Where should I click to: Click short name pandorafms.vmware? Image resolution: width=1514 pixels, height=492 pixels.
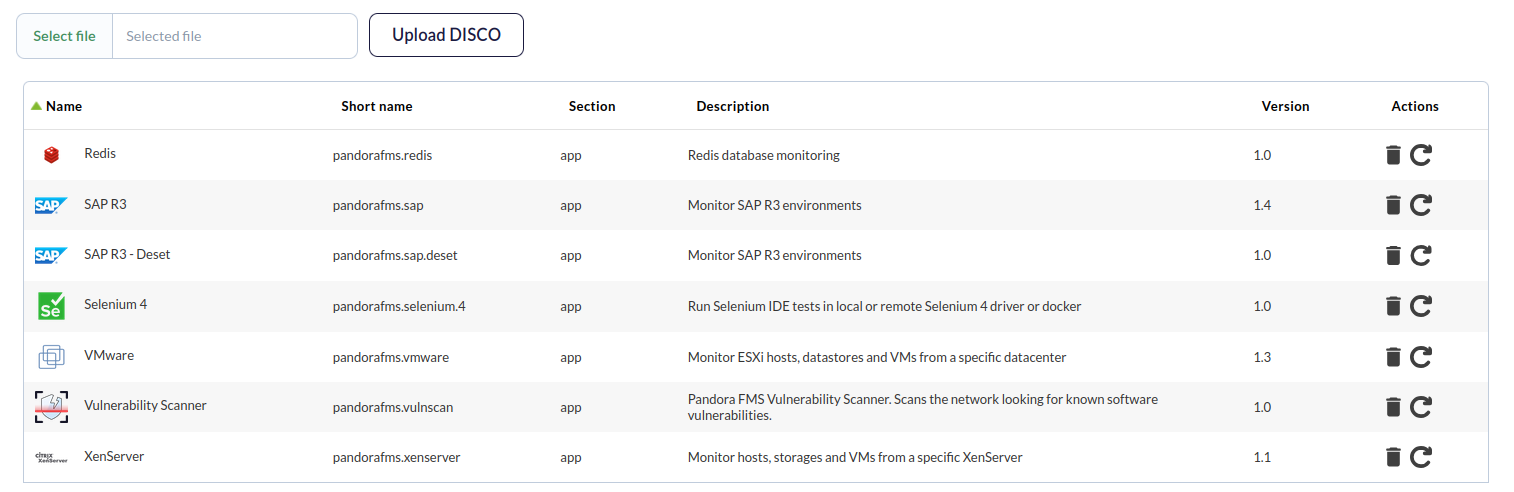[x=391, y=357]
